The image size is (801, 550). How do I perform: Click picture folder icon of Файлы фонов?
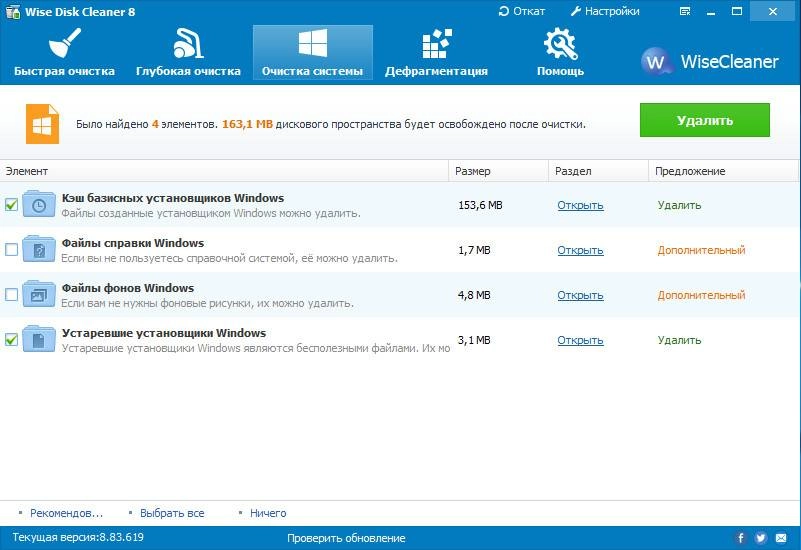coord(39,294)
